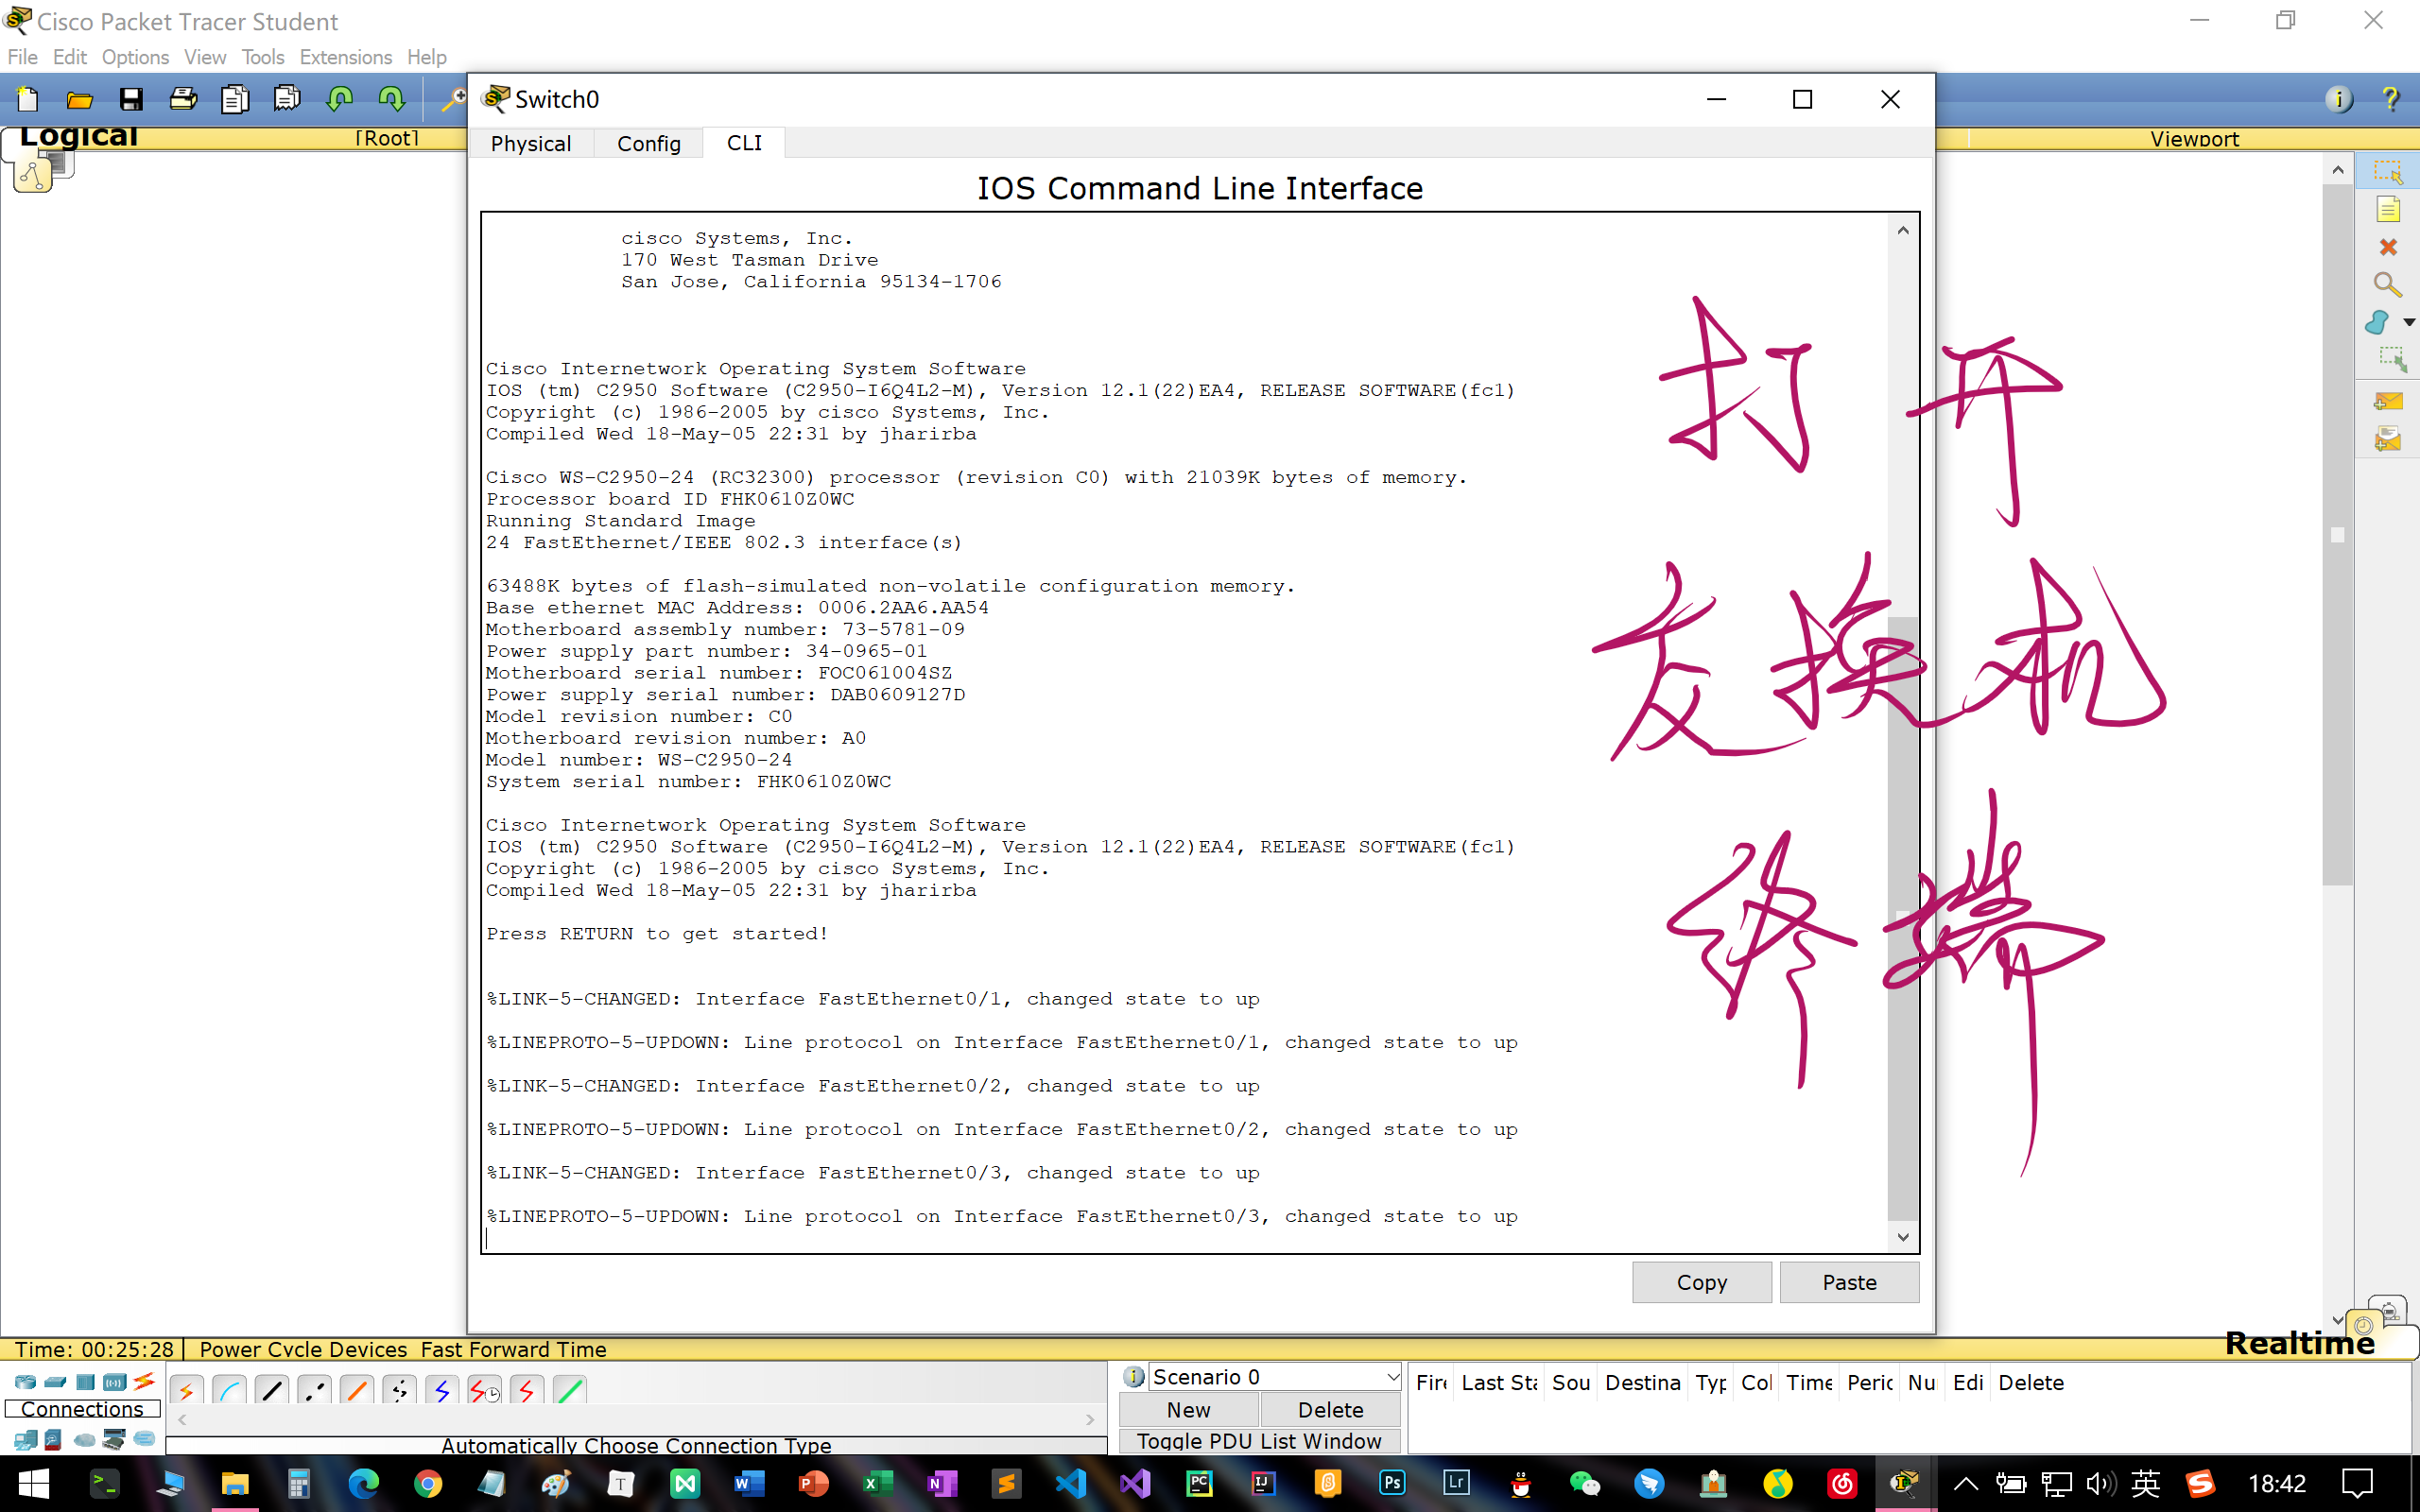
Task: Open the Extensions menu
Action: pos(346,57)
